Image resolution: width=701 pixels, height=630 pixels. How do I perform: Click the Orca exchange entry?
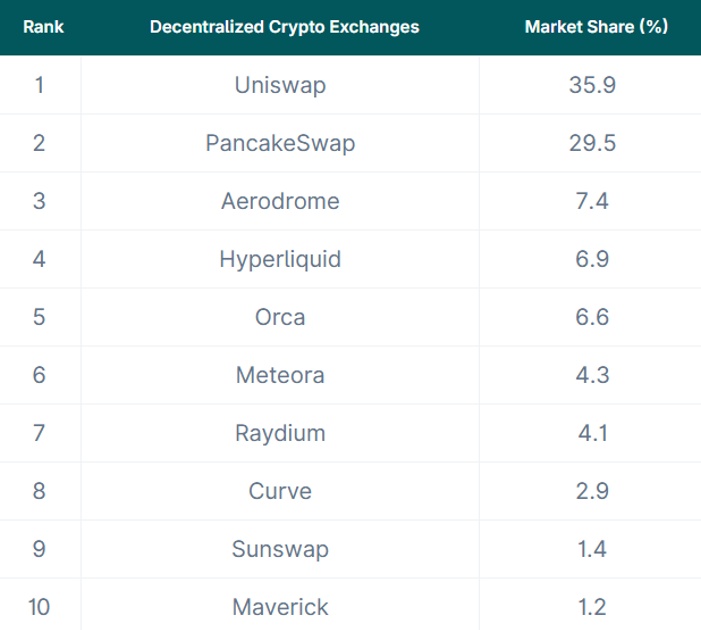tap(280, 317)
